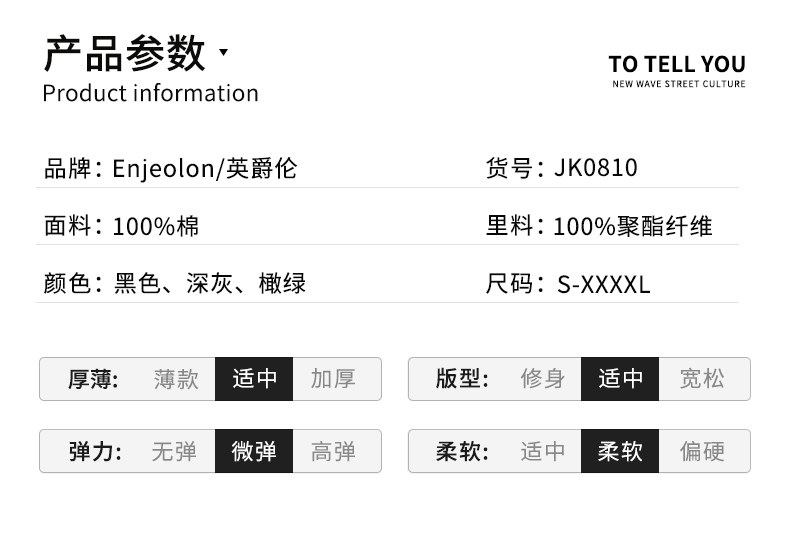Click the size range S-XXXXL
Viewport: 790px width, 540px height.
pyautogui.click(x=603, y=284)
